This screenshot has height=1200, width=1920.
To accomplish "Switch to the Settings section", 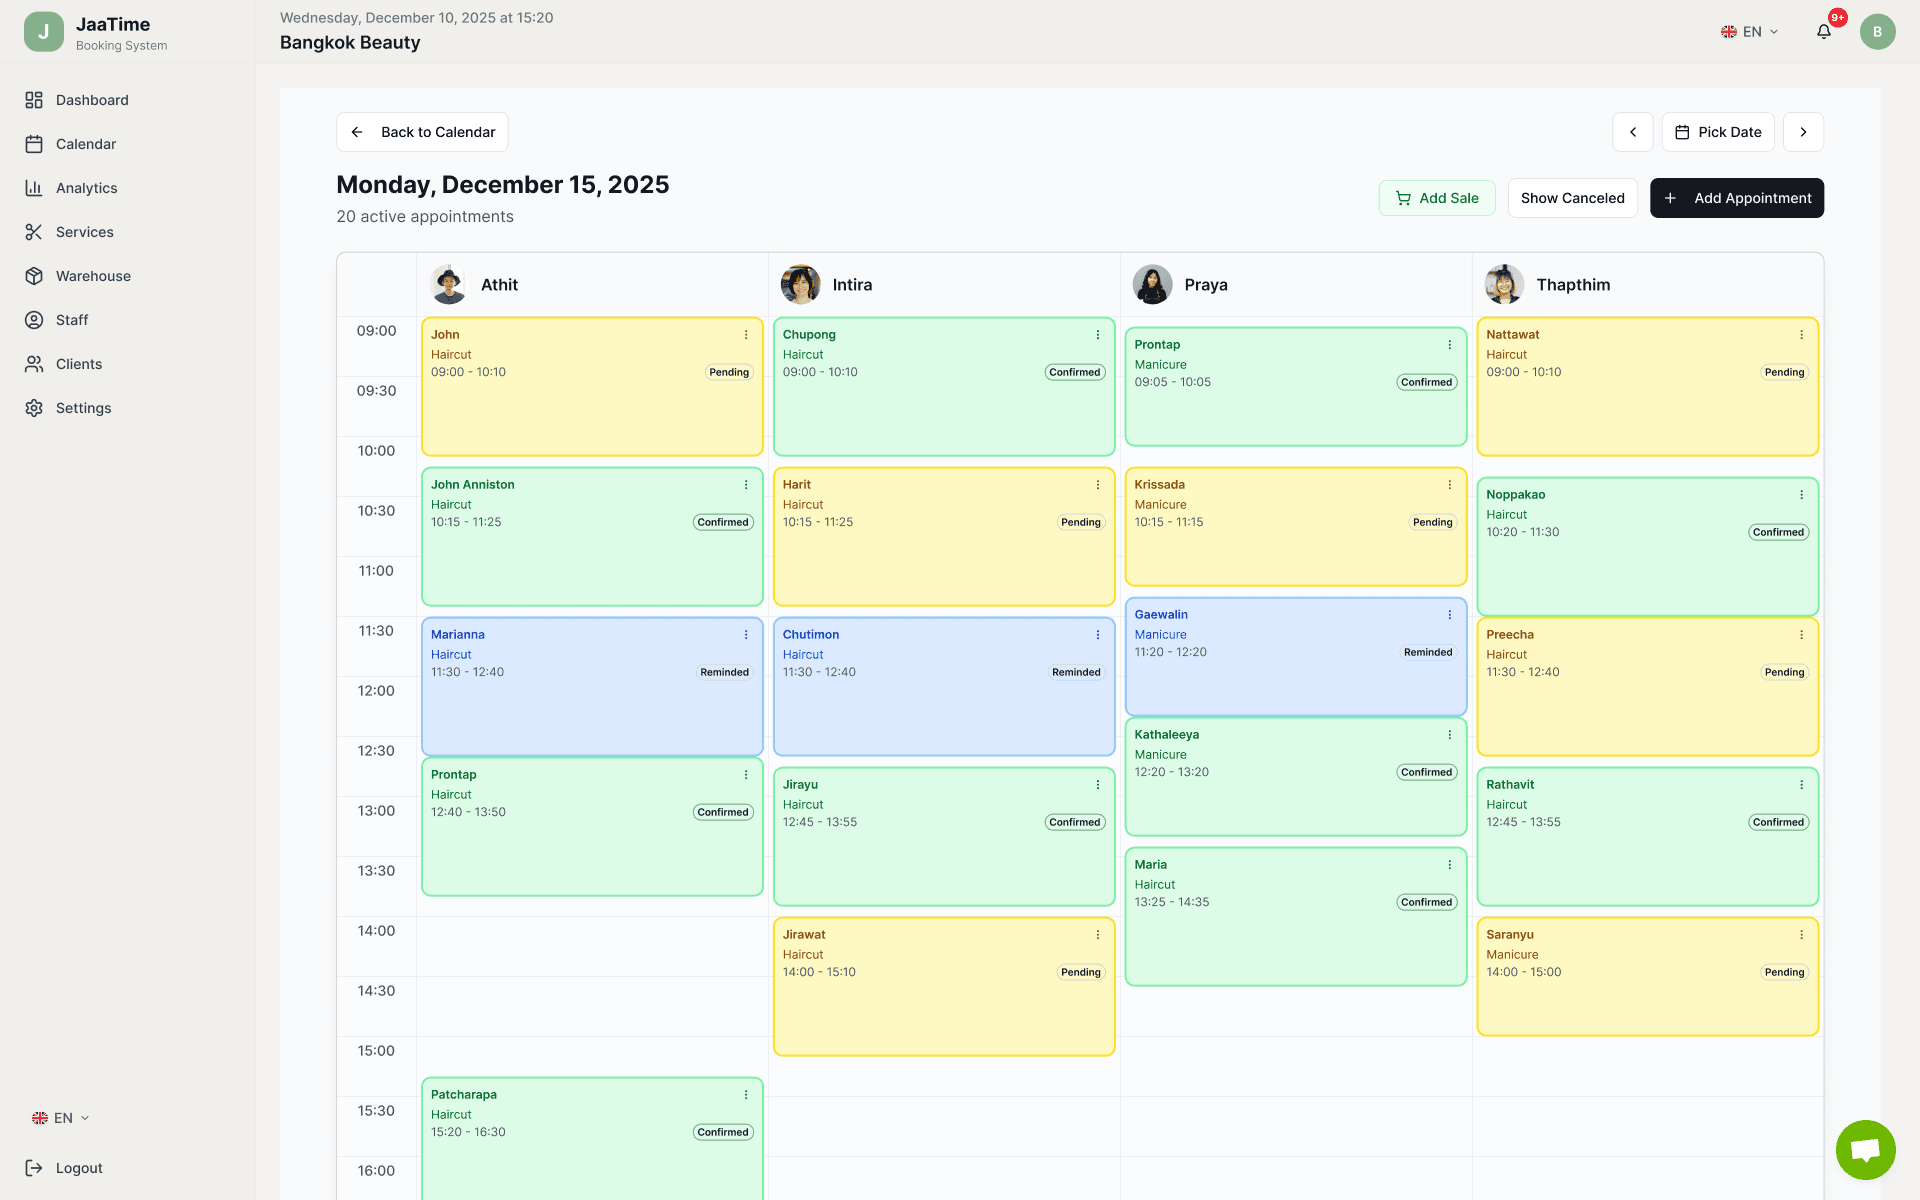I will pos(36,408).
